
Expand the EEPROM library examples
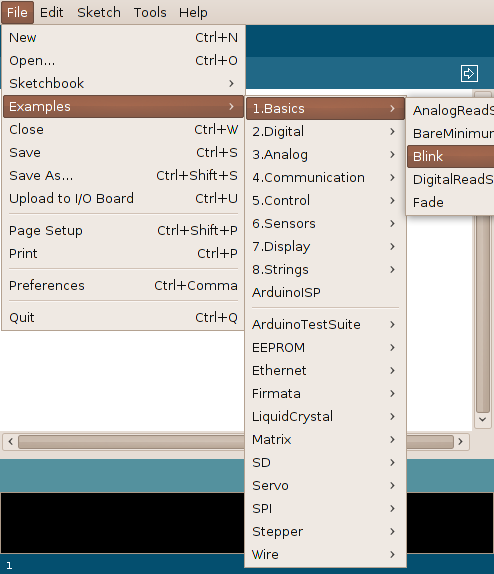(x=325, y=347)
